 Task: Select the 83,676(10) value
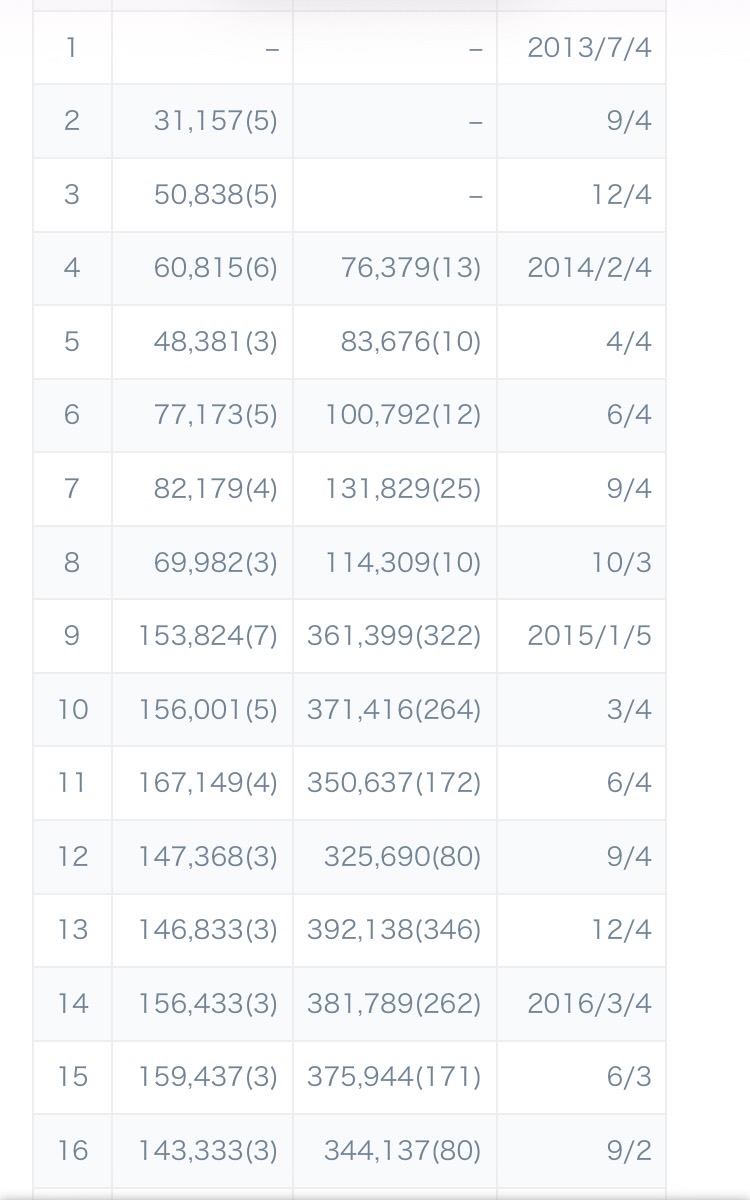point(410,342)
